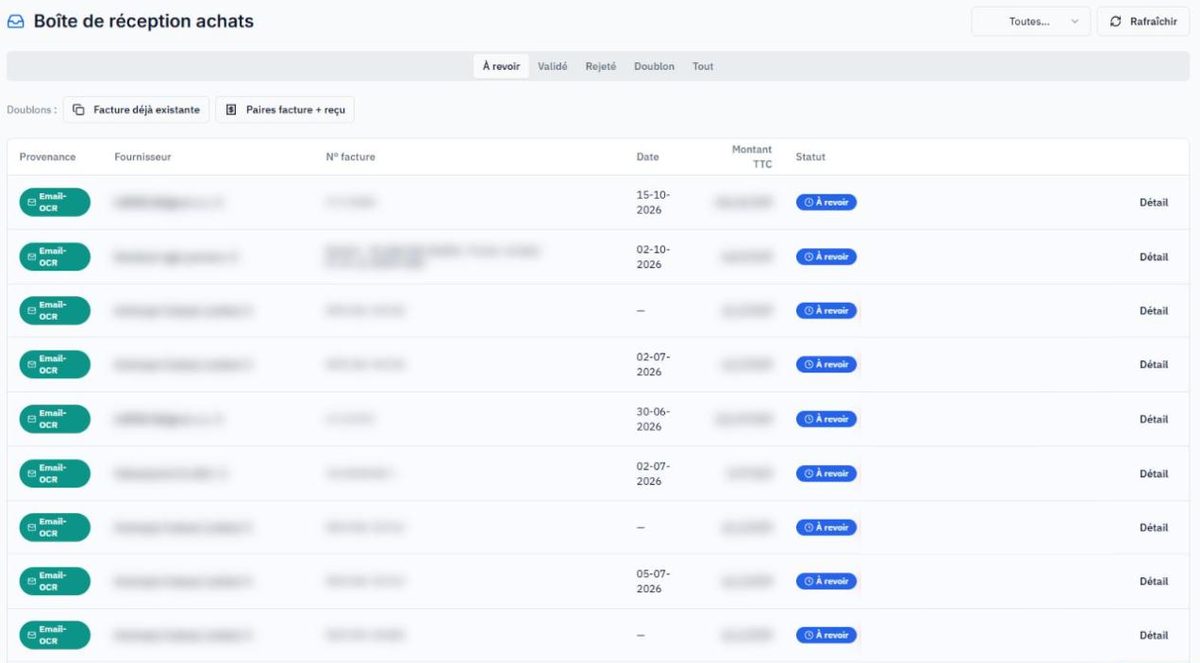Refresh the list with the Rafraîchir button
The height and width of the screenshot is (663, 1200).
1143,21
